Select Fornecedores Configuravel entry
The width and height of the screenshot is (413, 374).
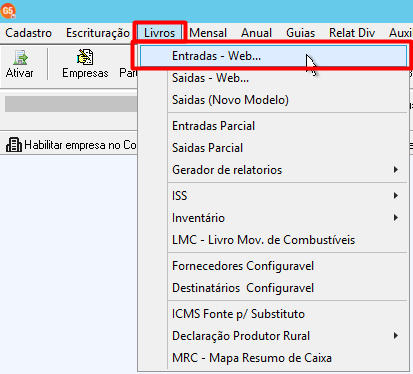tap(273, 266)
